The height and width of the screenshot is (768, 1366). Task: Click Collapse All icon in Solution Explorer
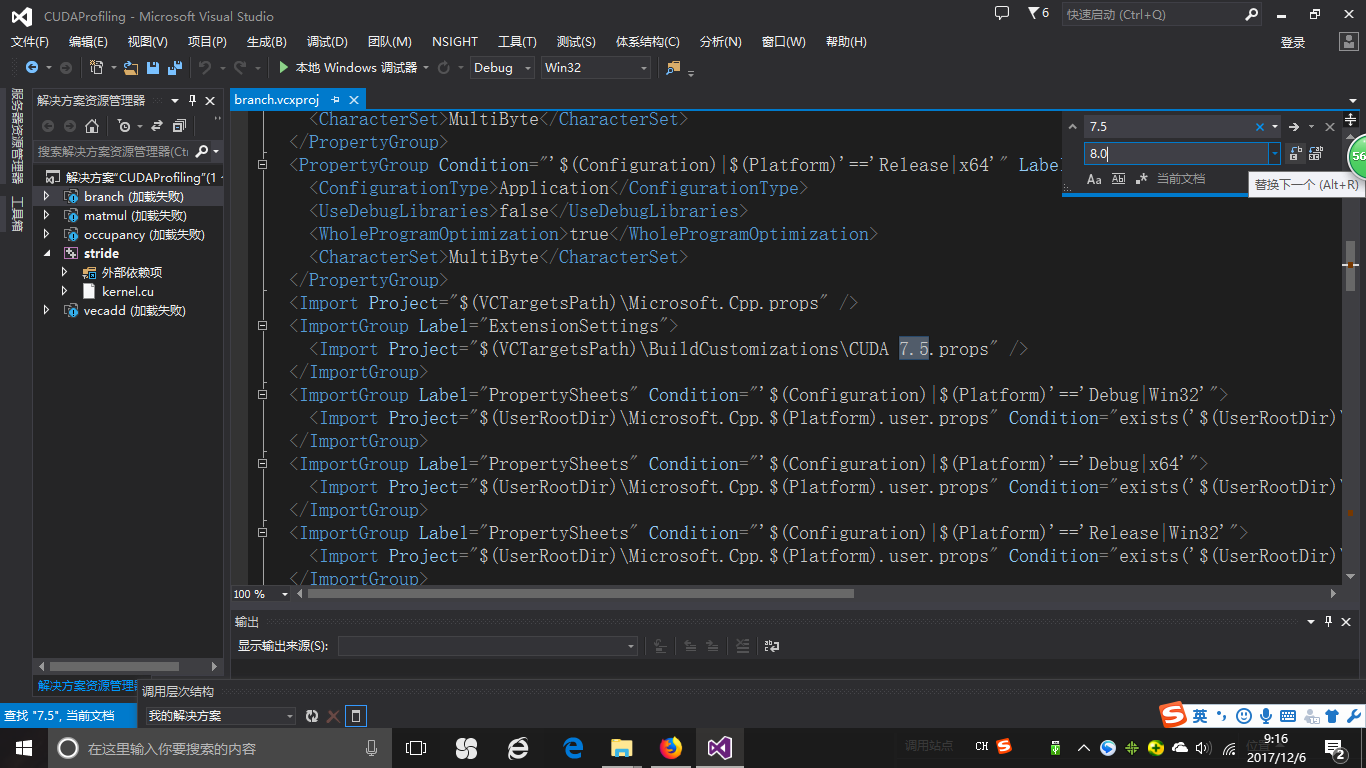pyautogui.click(x=179, y=126)
